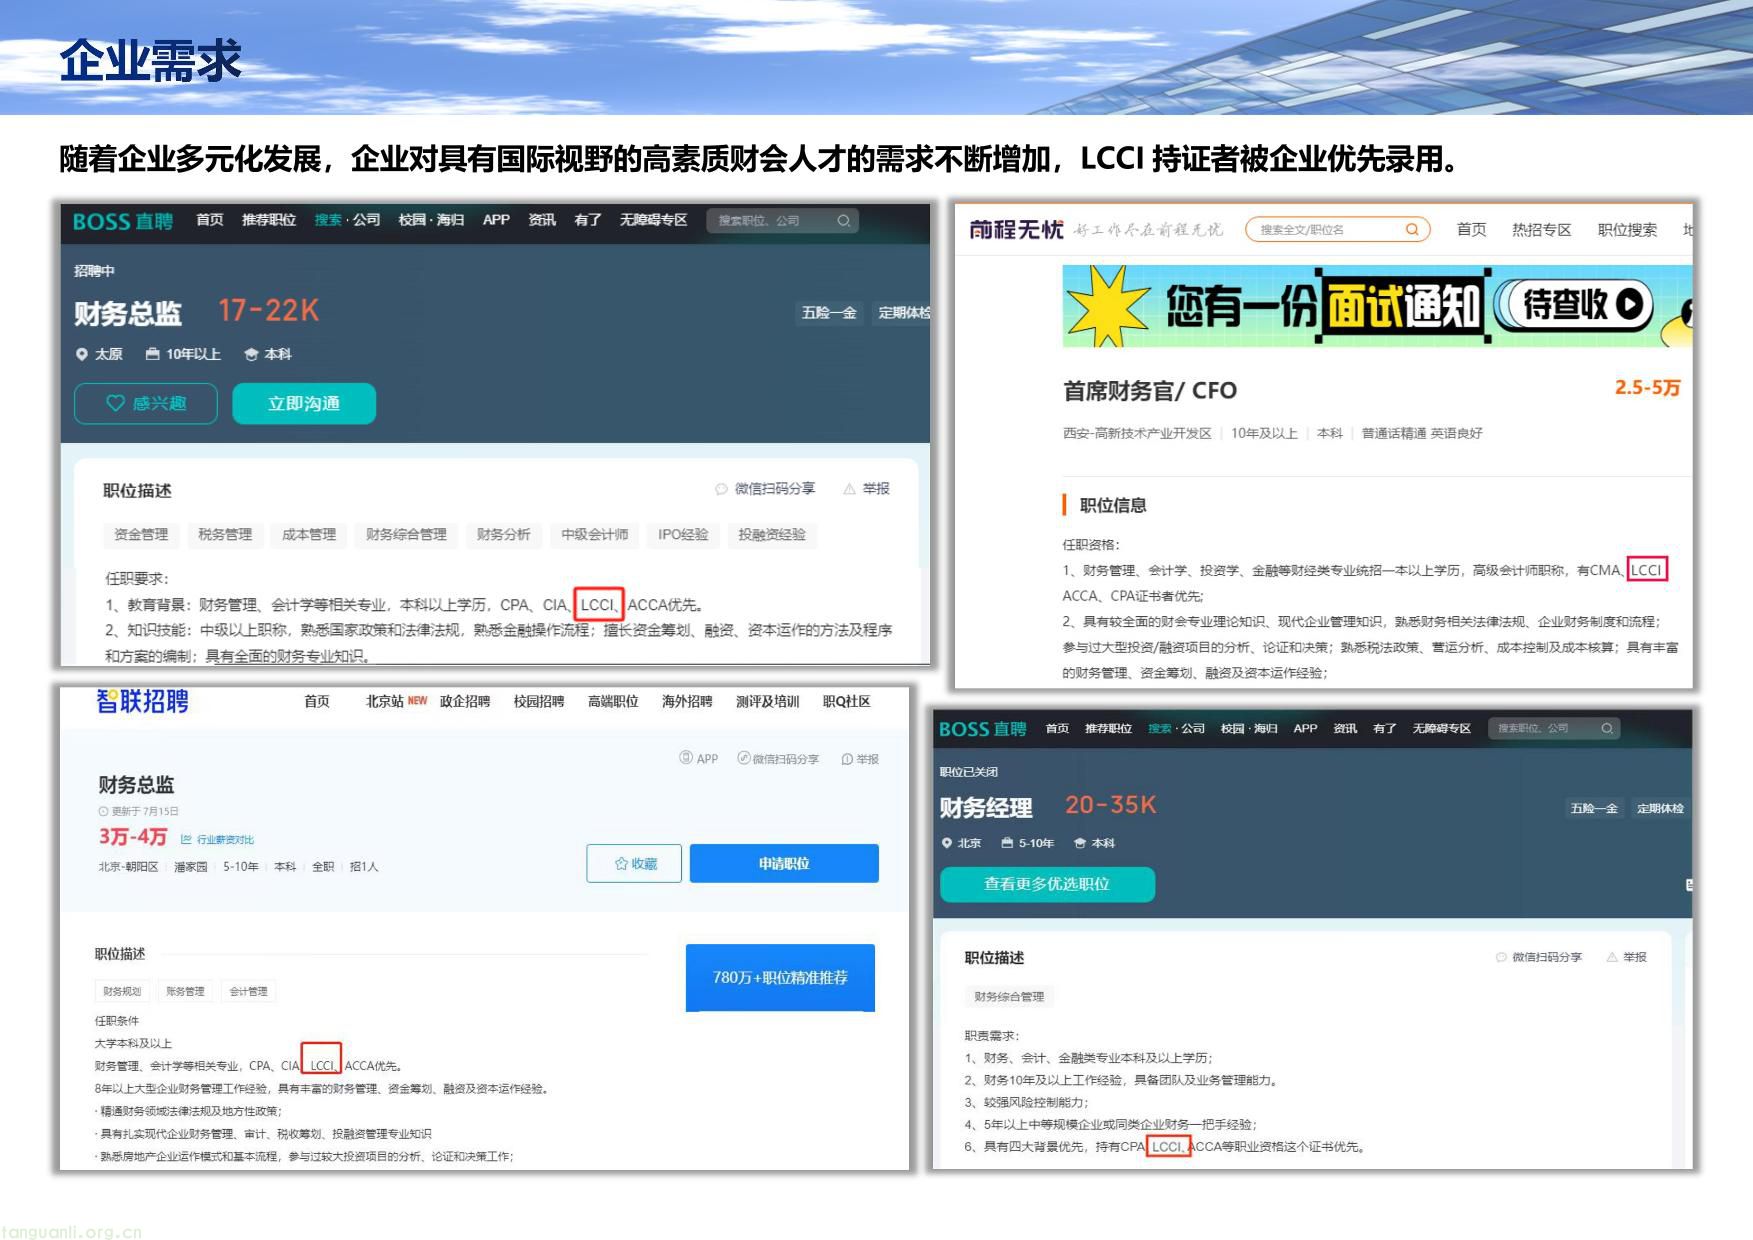Click 微信扫码分享 on BOSS直聘 财务总监 page
The image size is (1753, 1240).
pos(765,489)
